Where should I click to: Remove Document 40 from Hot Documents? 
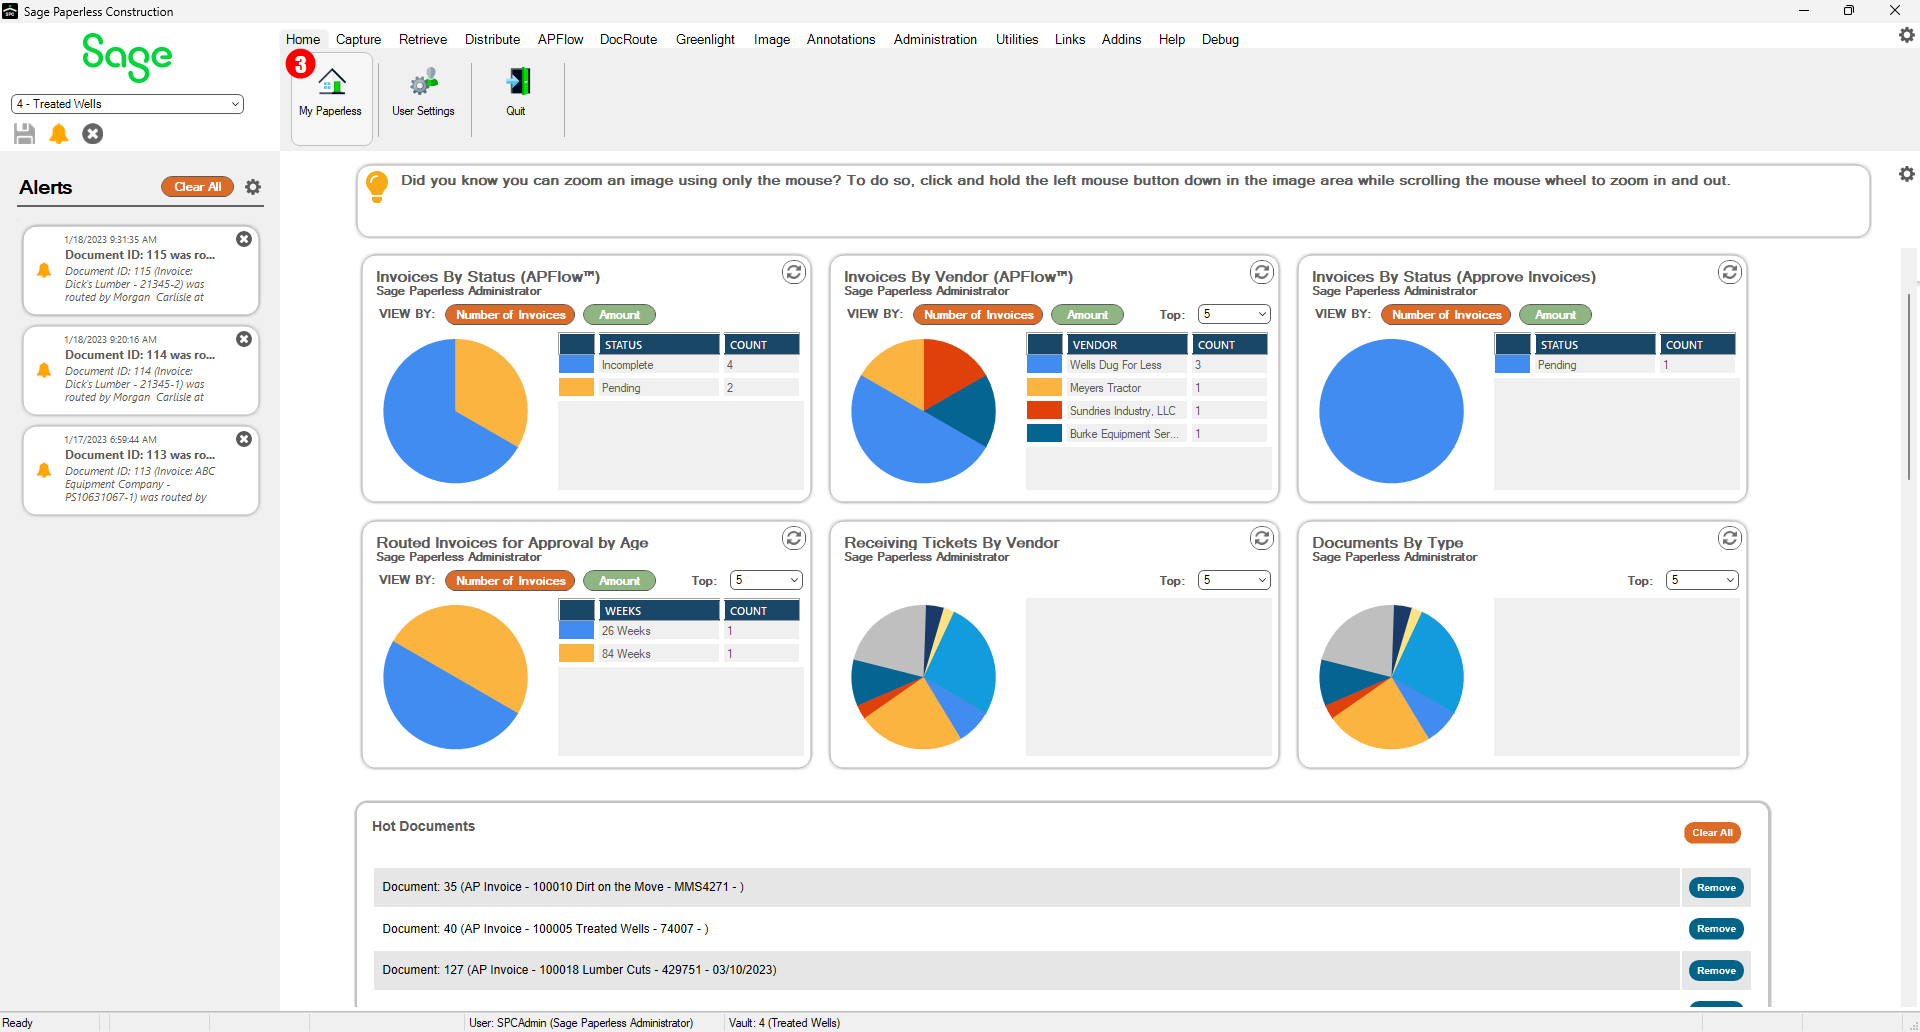(1716, 929)
